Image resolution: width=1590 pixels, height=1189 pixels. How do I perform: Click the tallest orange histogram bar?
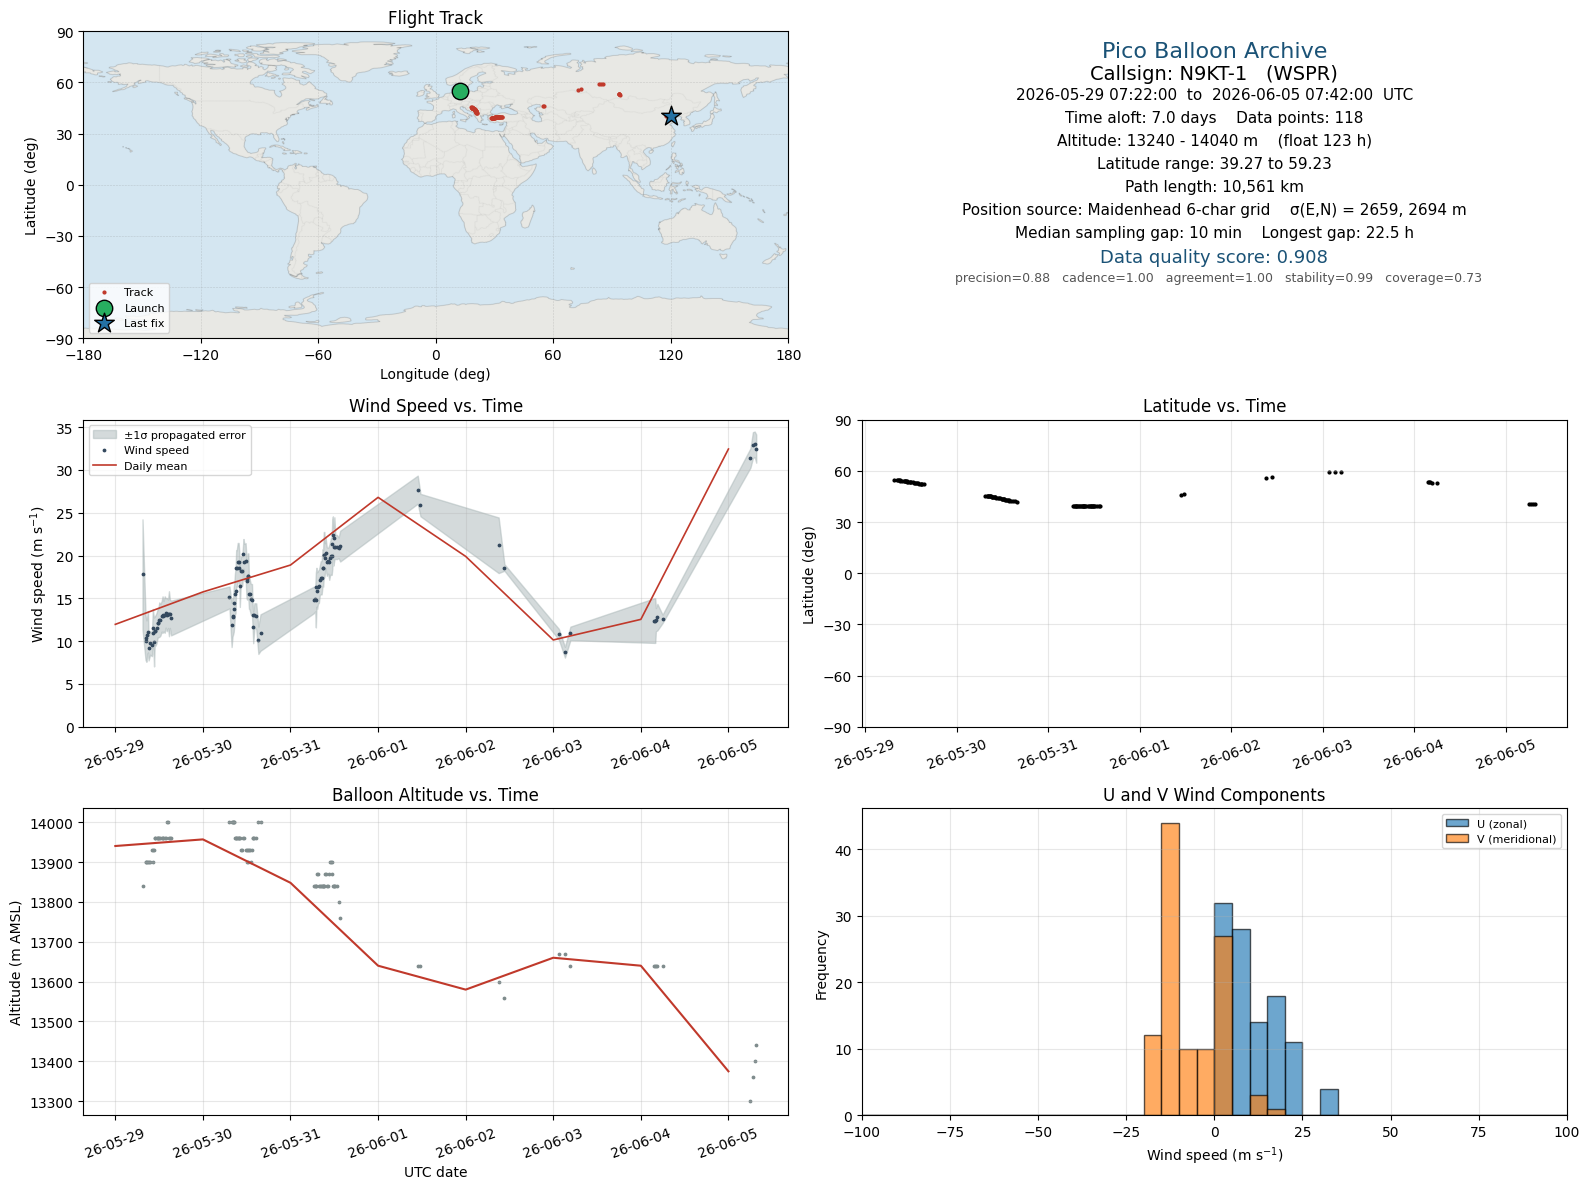coord(1170,969)
